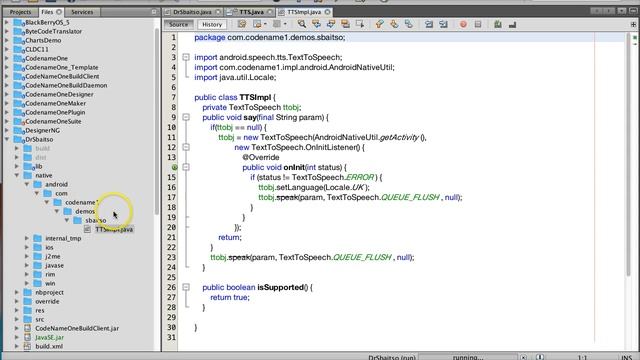This screenshot has width=640, height=360.
Task: Switch to the Projects tab
Action: 20,12
